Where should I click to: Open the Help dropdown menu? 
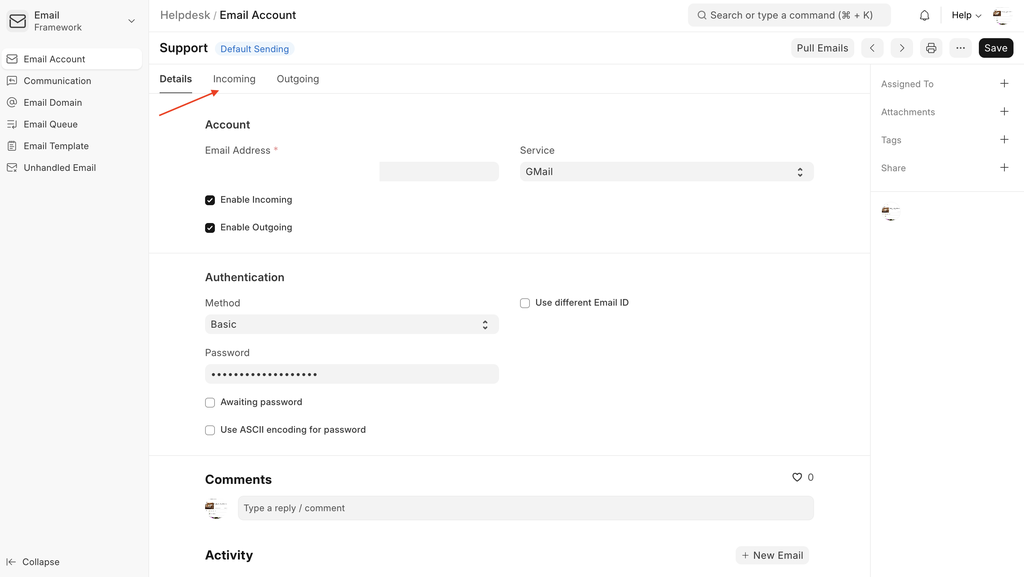[x=966, y=15]
